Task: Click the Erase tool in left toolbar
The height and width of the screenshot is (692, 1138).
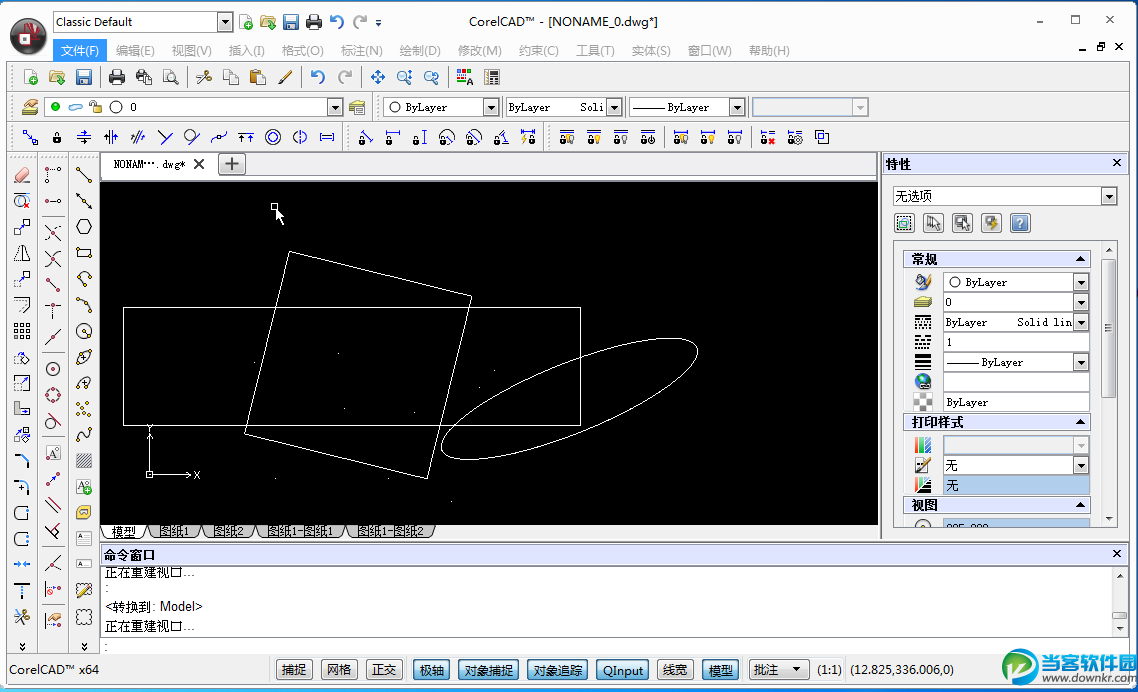Action: (22, 175)
